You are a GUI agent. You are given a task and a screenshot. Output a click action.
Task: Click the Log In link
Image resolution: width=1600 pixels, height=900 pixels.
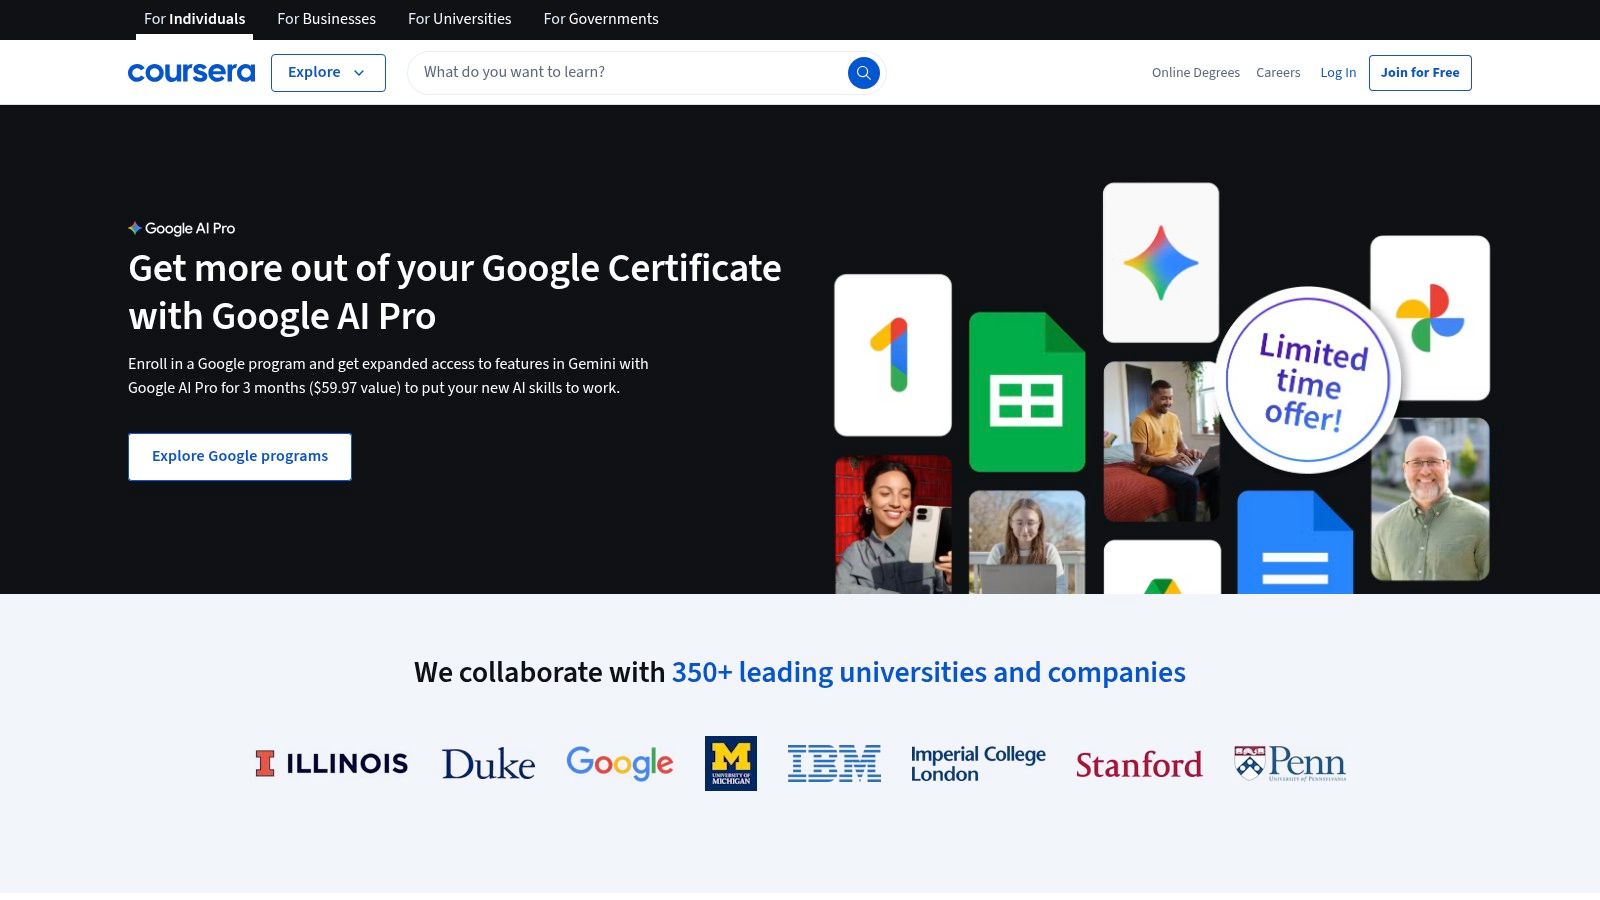tap(1338, 73)
